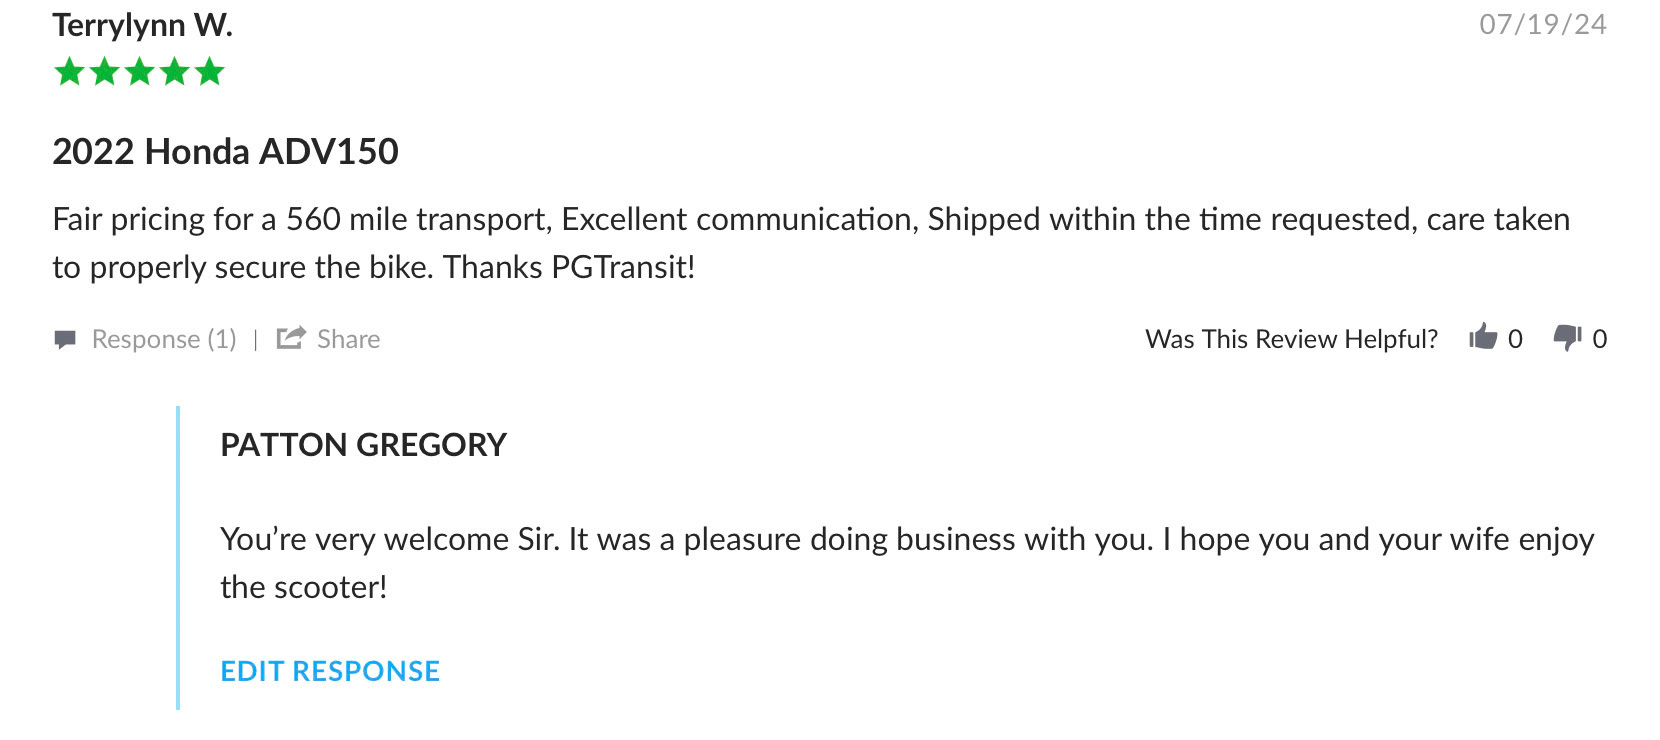Click the speech bubble icon beside Response
Screen dimensions: 1660x740
65,340
